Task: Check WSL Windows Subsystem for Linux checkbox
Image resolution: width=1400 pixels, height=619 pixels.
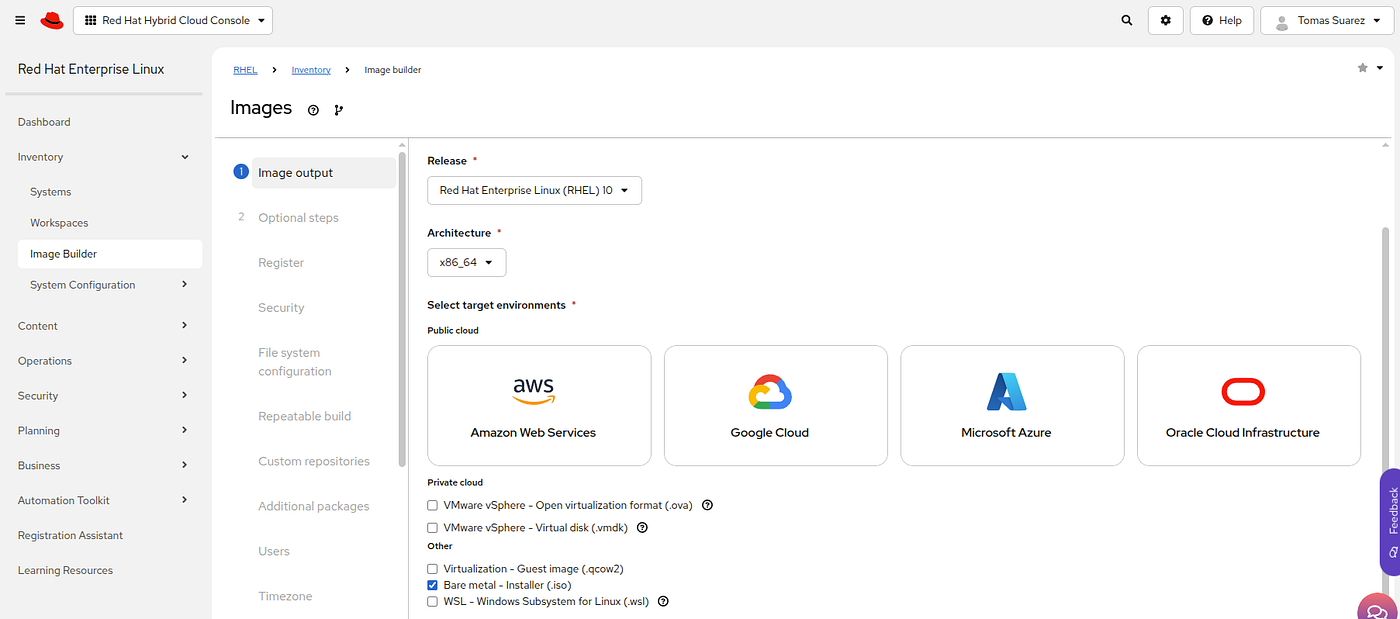Action: tap(432, 602)
